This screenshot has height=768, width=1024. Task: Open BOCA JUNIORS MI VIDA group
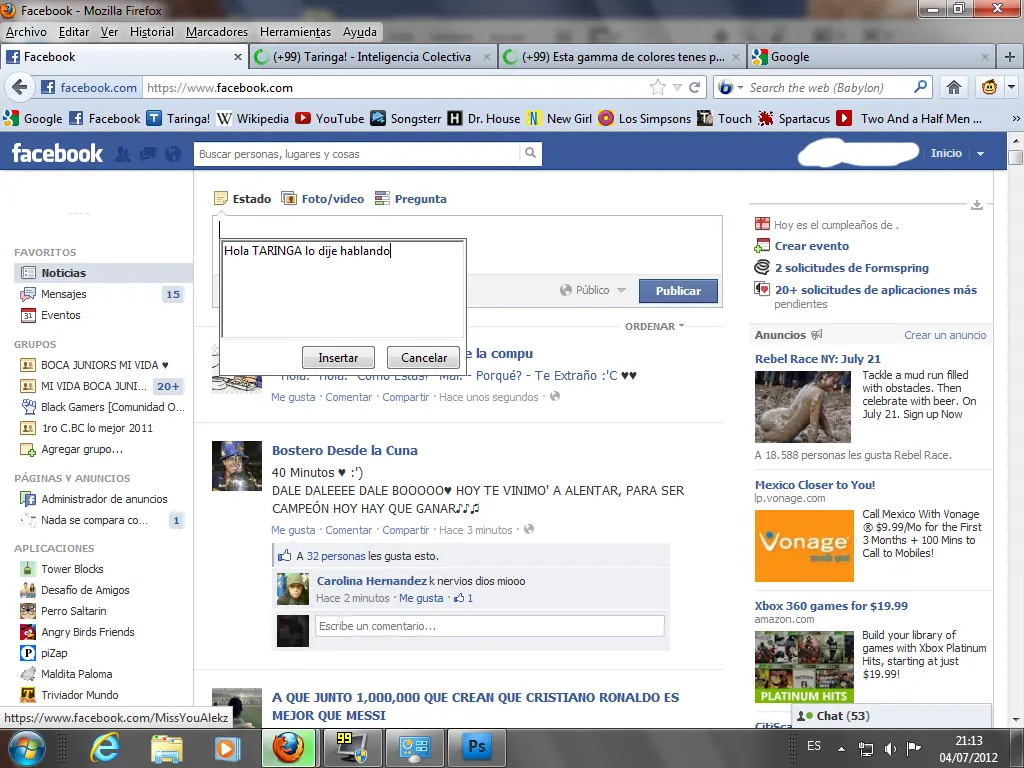(103, 365)
